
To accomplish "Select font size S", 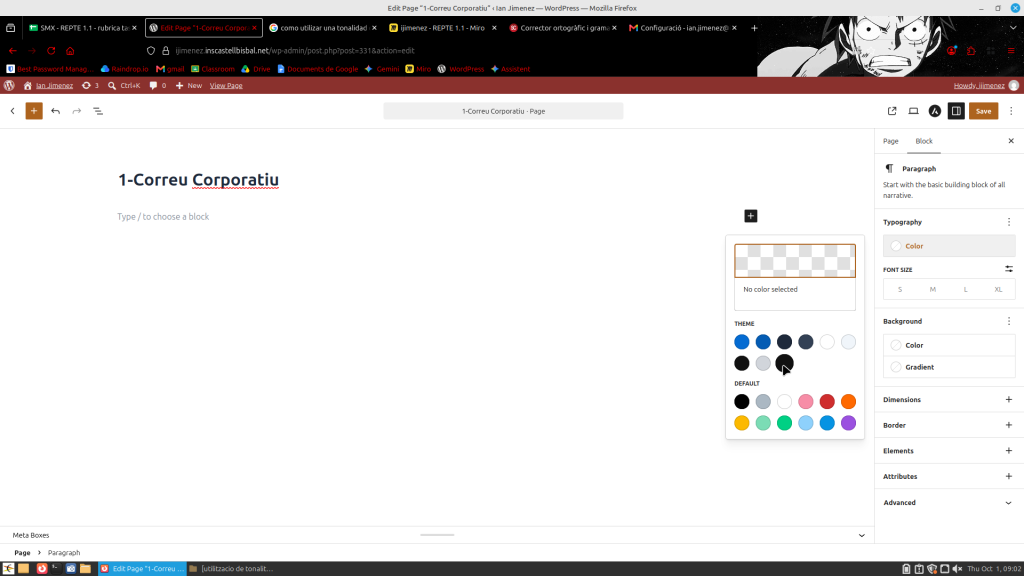I will tap(900, 289).
